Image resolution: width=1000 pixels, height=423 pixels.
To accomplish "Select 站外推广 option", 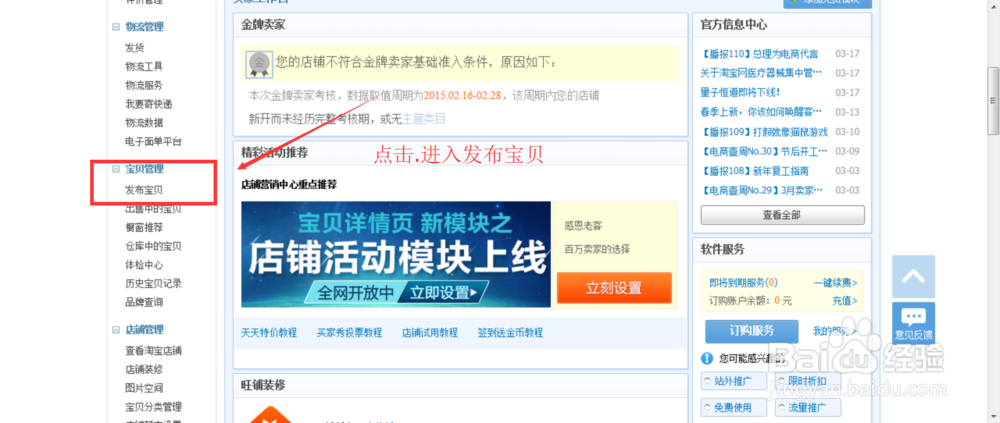I will pyautogui.click(x=732, y=382).
